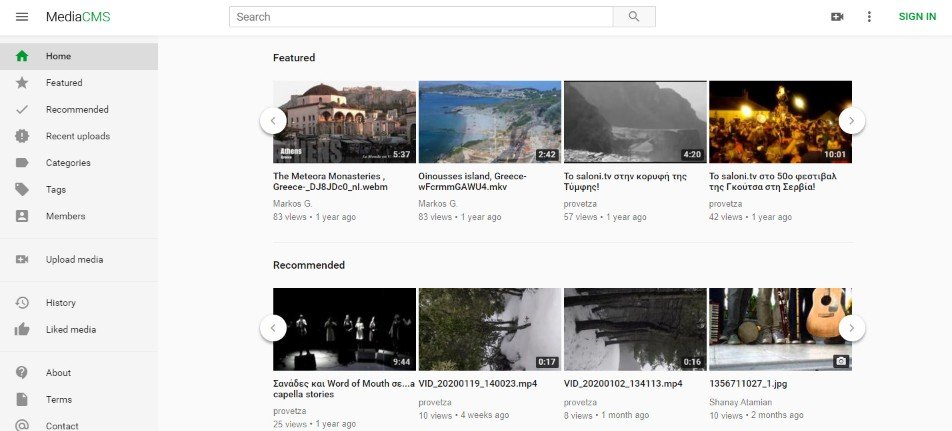
Task: Open the grayscale 4:20 video thumbnail
Action: click(x=635, y=122)
